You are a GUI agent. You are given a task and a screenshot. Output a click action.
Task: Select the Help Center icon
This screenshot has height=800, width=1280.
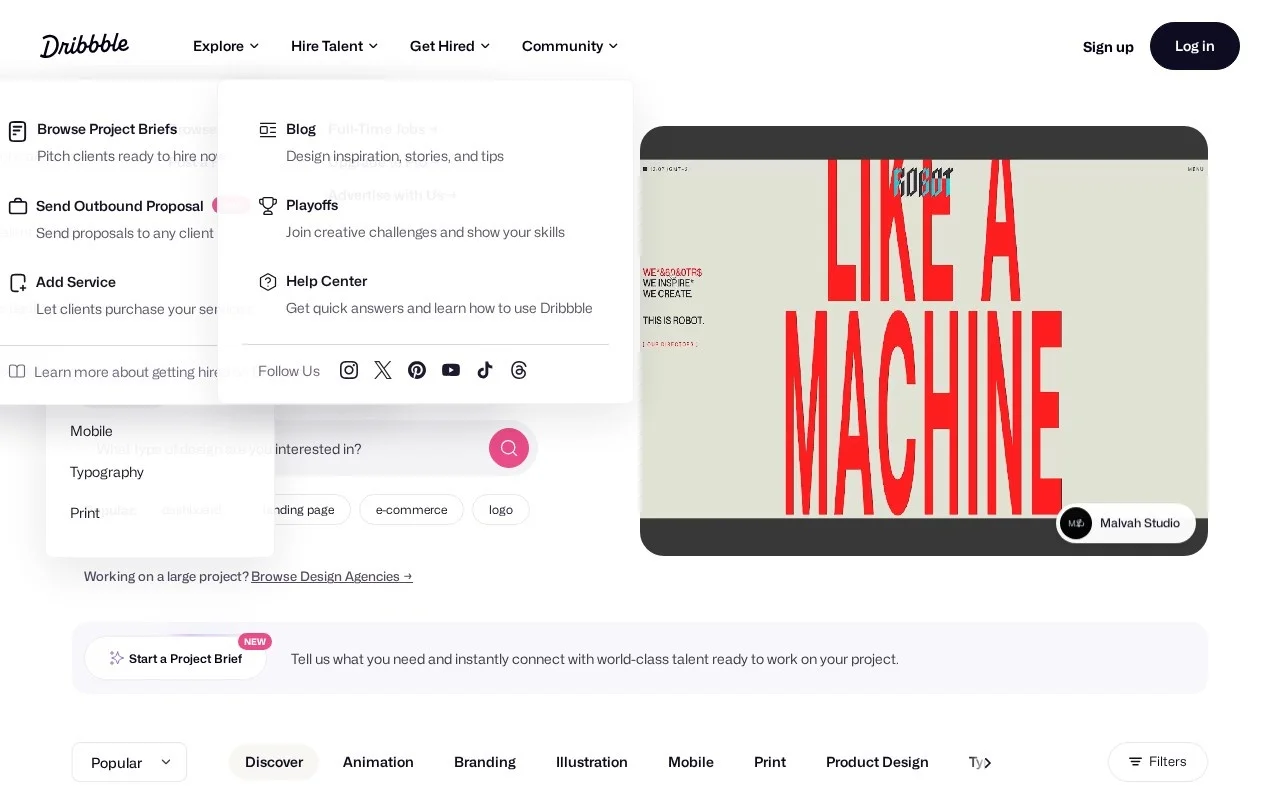(268, 282)
